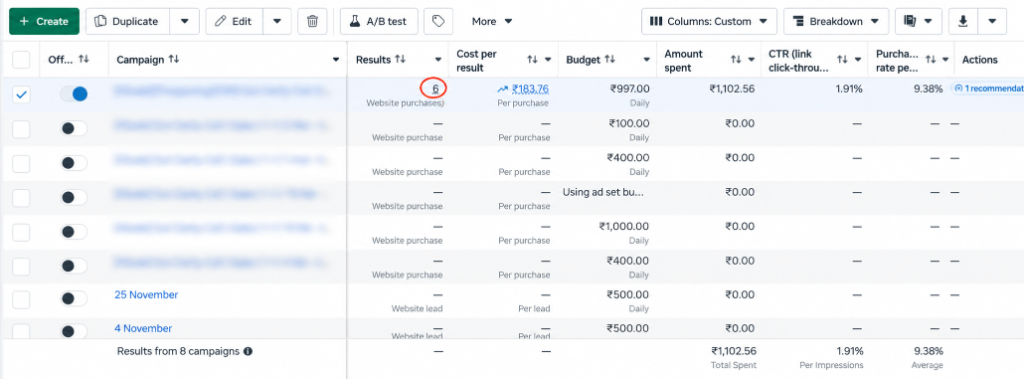Click the Actions column header

(x=980, y=59)
